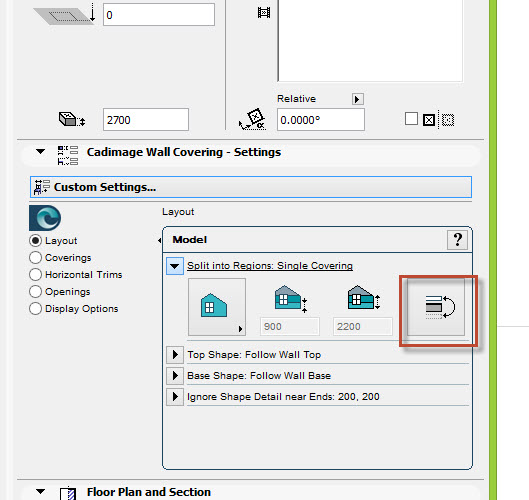Open the Custom Settings bar
Screen dimensions: 529x500
tap(251, 187)
